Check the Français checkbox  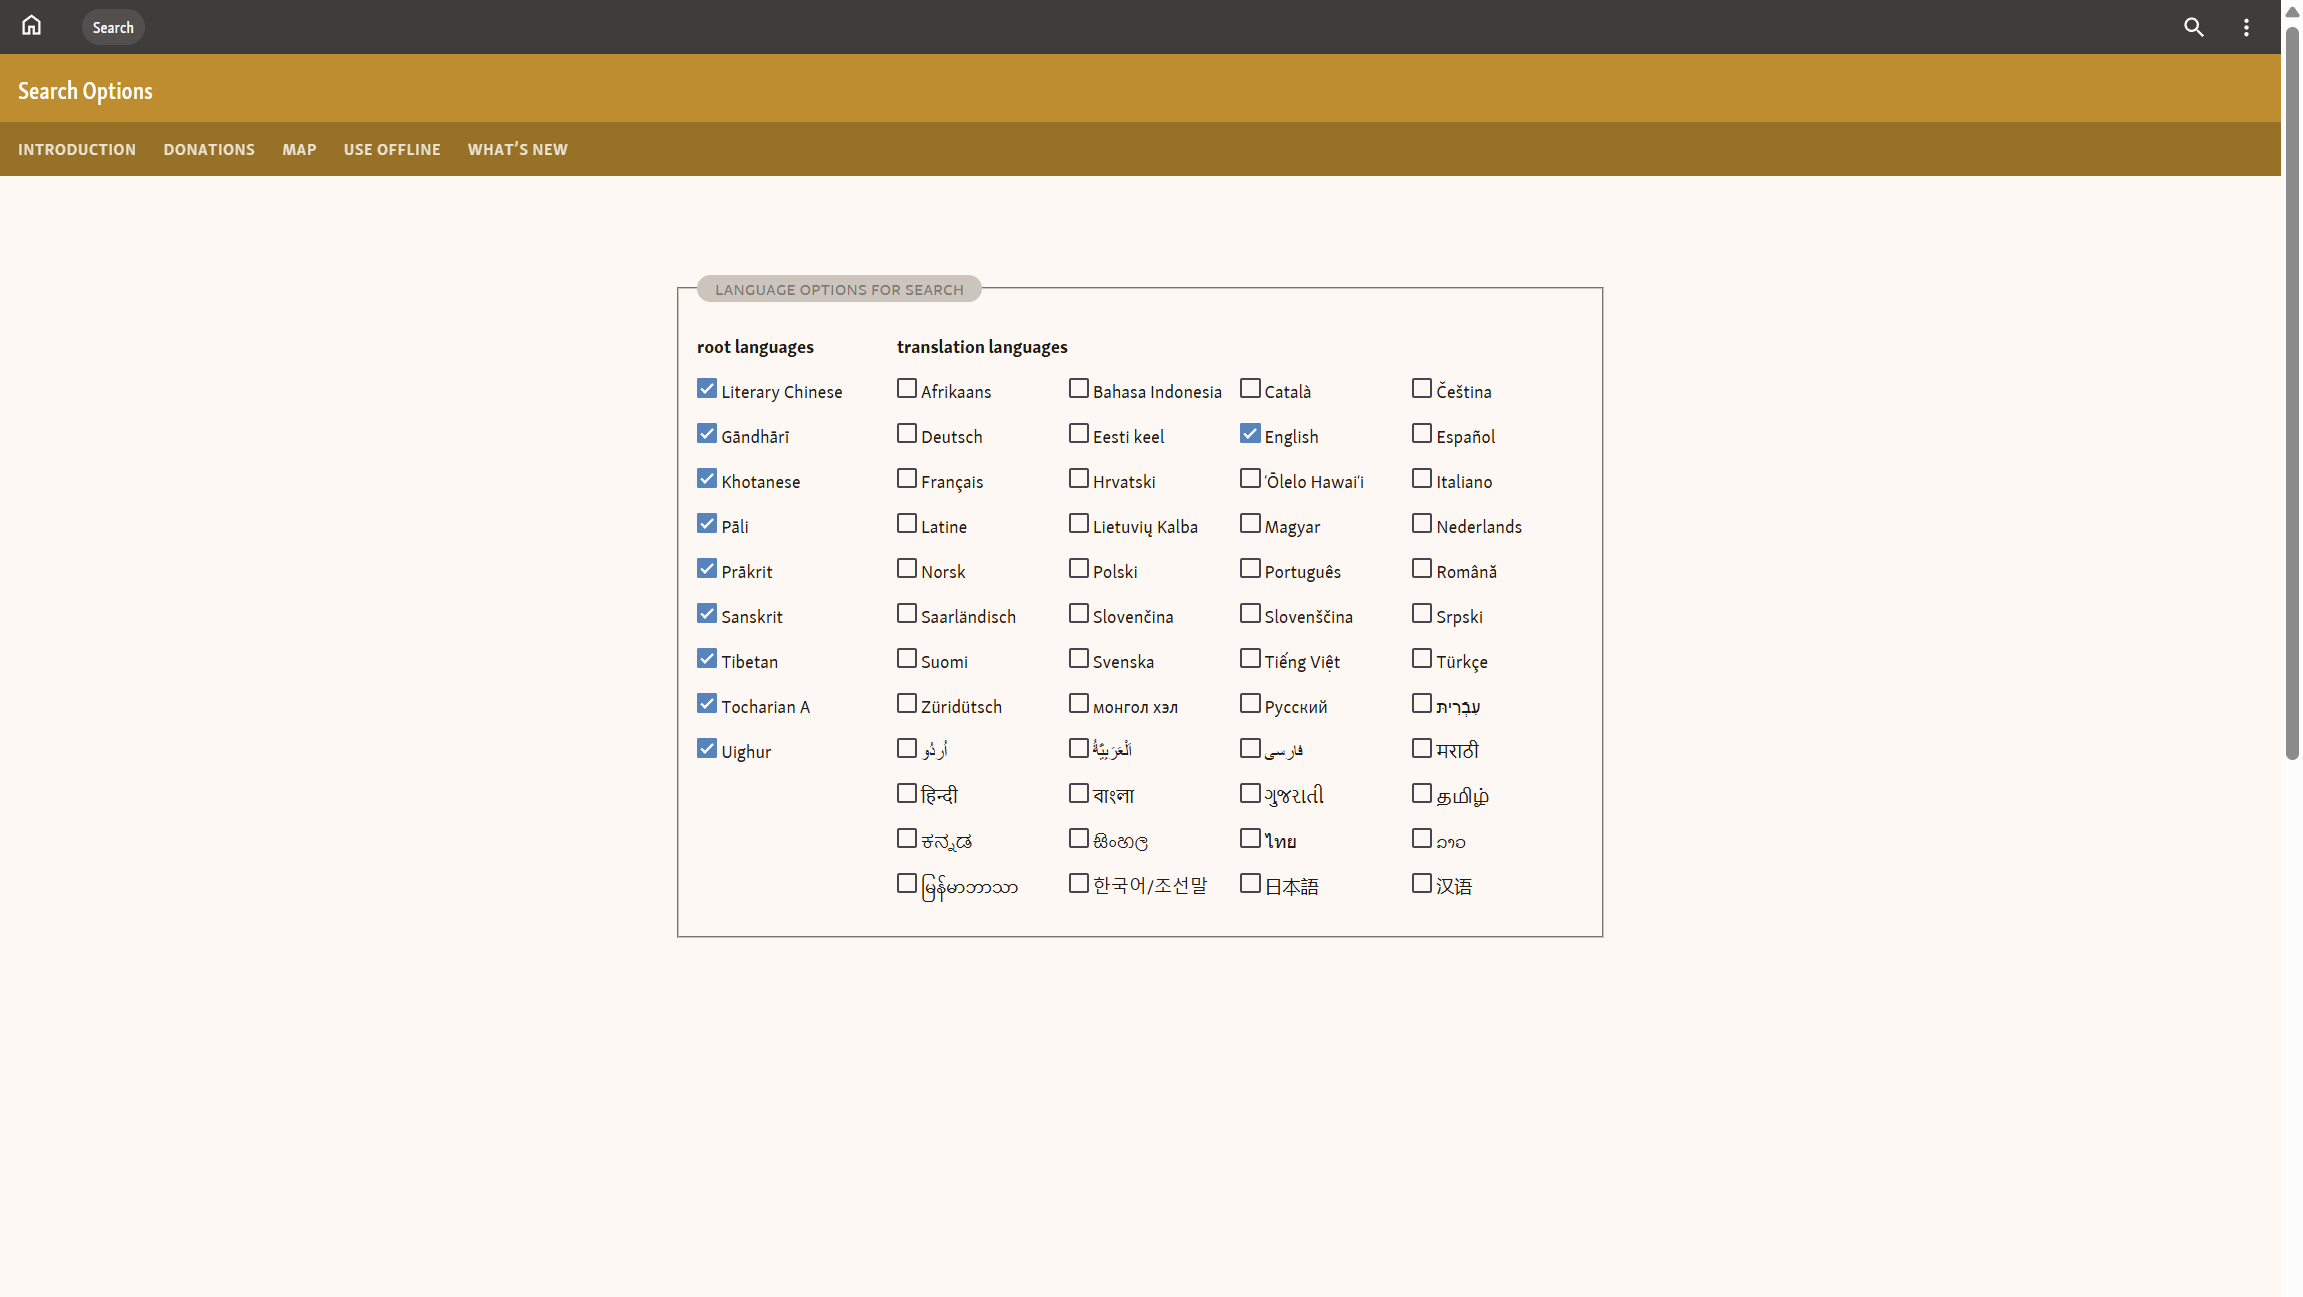point(907,479)
